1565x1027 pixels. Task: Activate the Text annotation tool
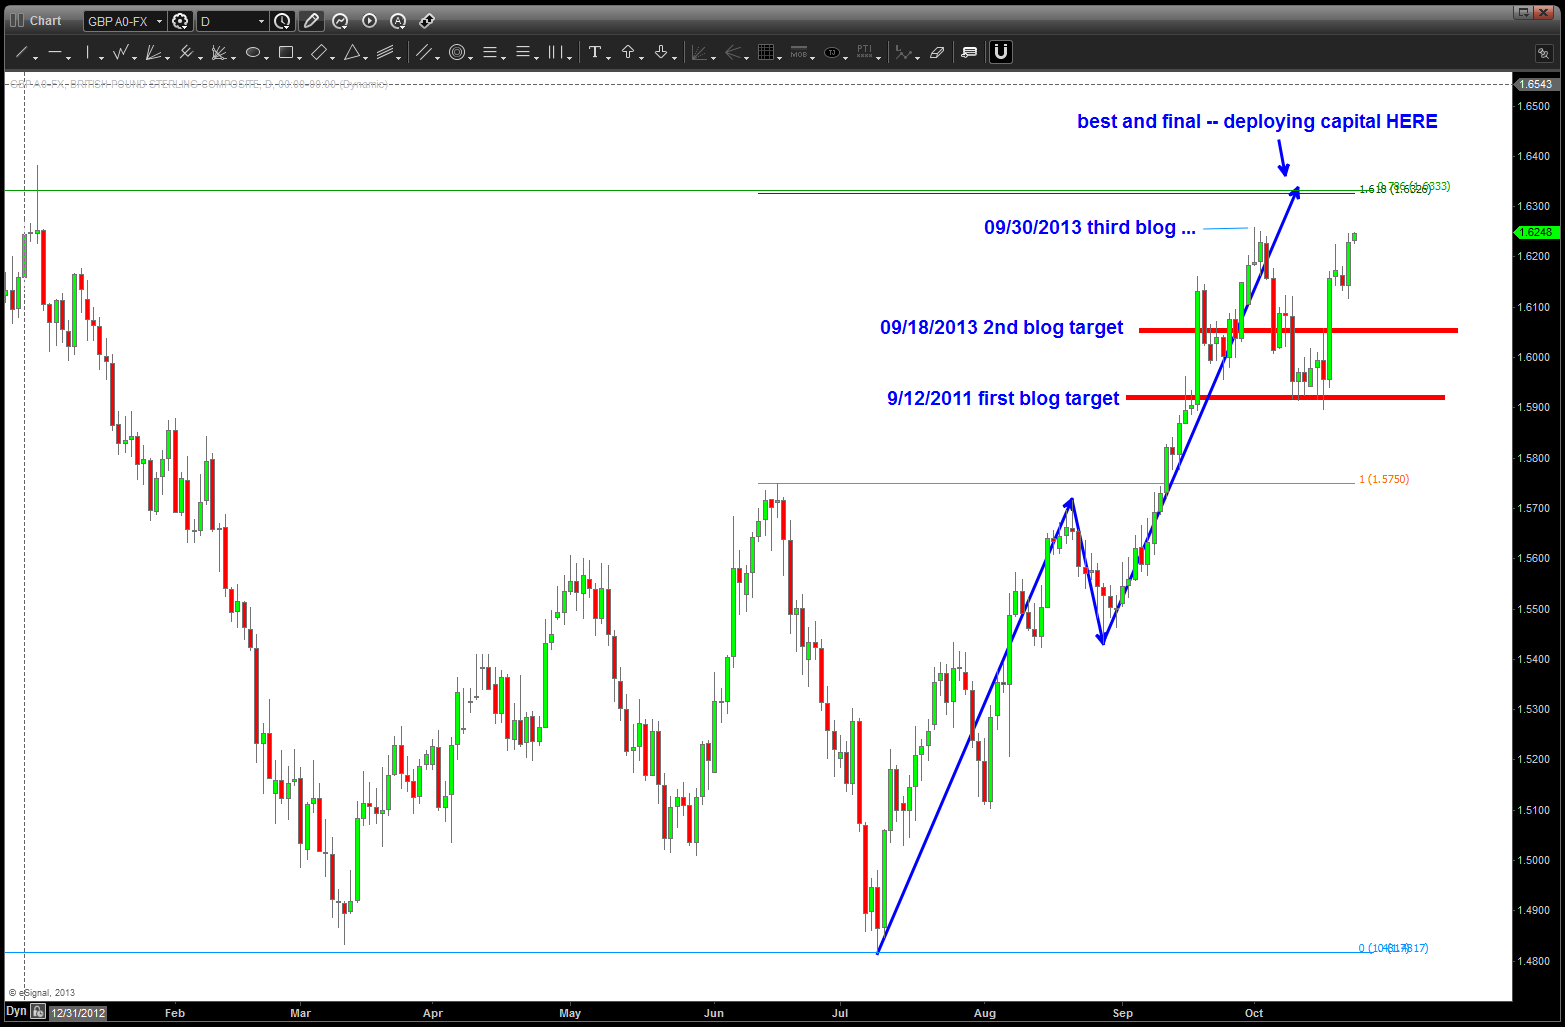coord(595,52)
